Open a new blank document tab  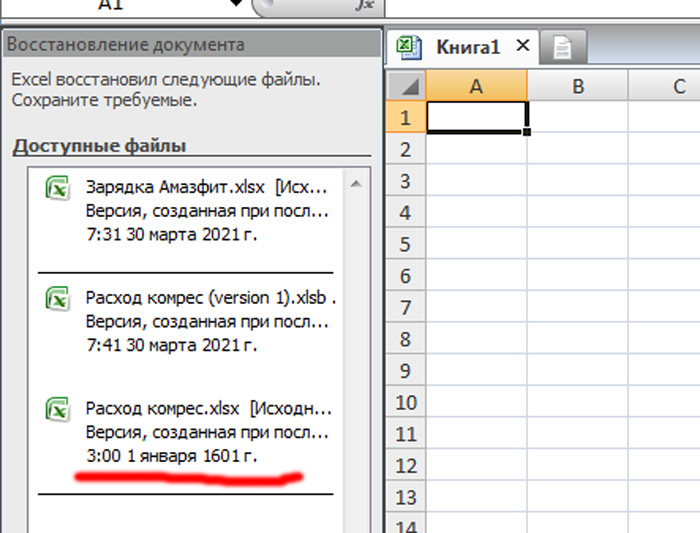[563, 47]
